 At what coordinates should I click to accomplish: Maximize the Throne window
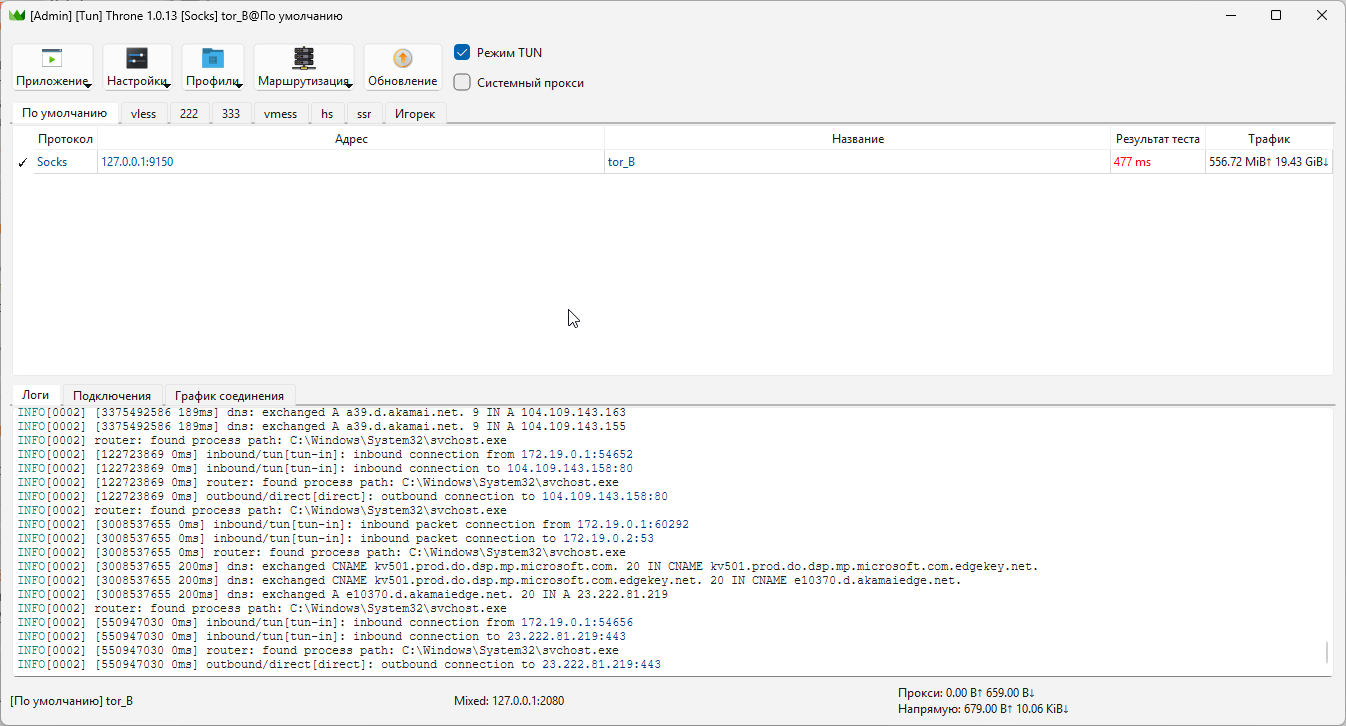pyautogui.click(x=1276, y=15)
